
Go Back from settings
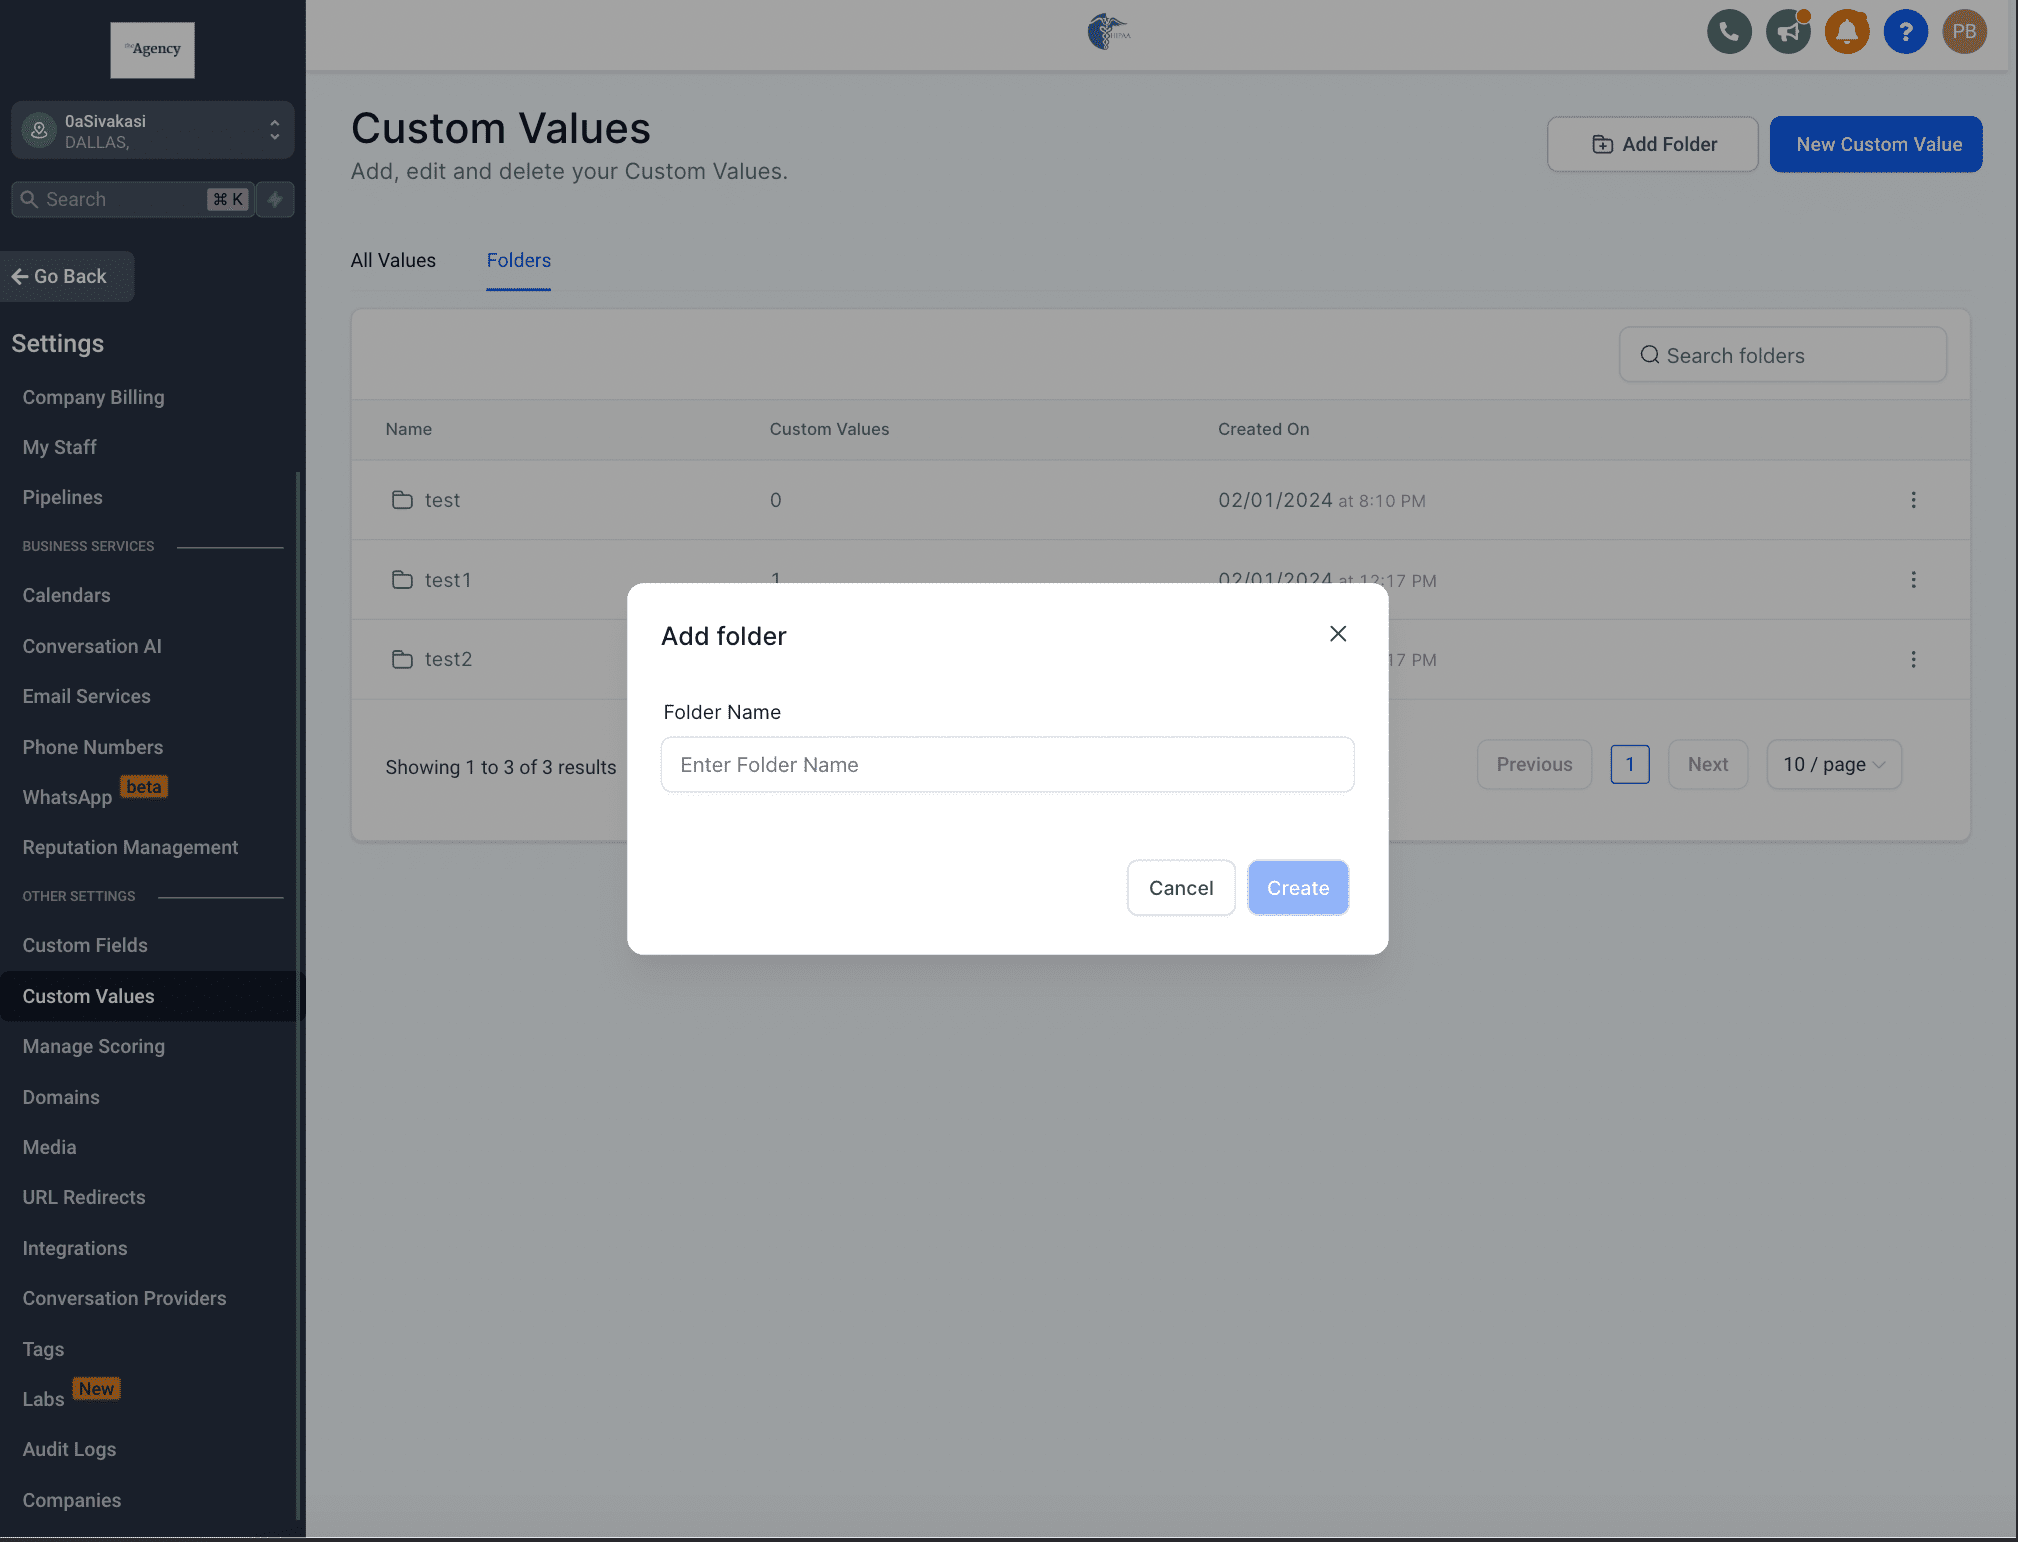[x=67, y=276]
